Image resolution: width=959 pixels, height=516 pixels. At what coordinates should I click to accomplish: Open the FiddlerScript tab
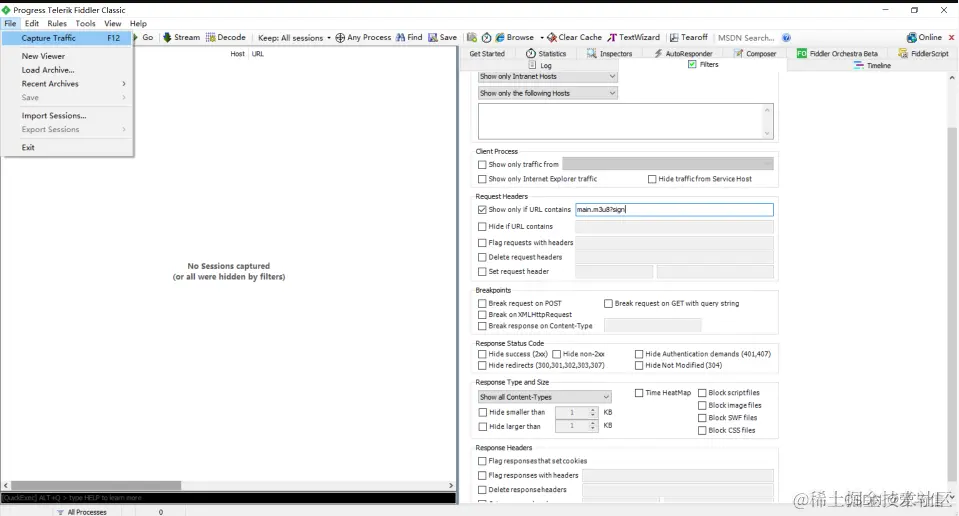click(x=924, y=54)
